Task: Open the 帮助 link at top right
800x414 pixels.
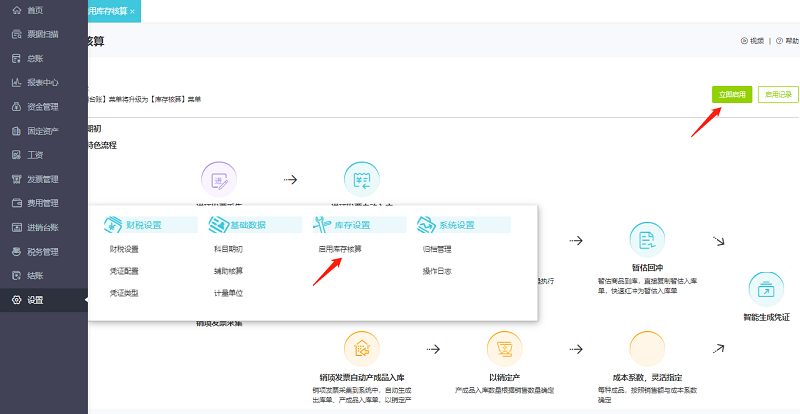Action: 787,41
